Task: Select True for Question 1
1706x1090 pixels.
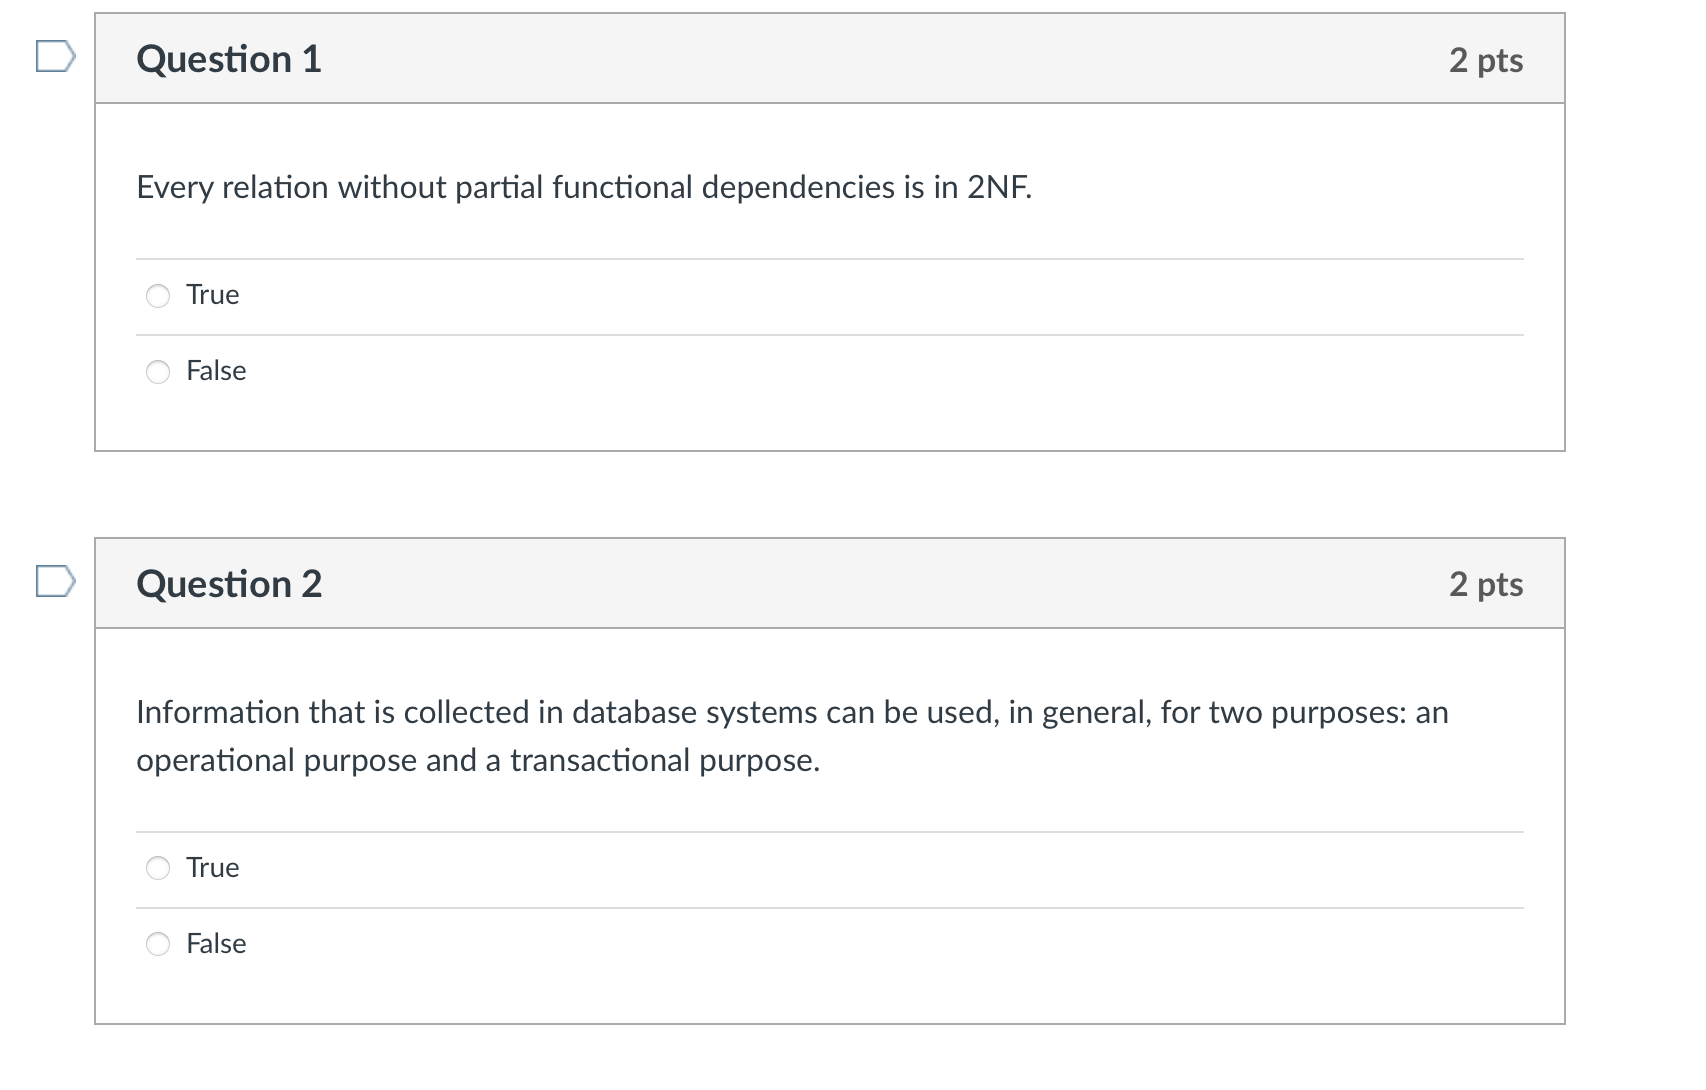Action: 158,295
